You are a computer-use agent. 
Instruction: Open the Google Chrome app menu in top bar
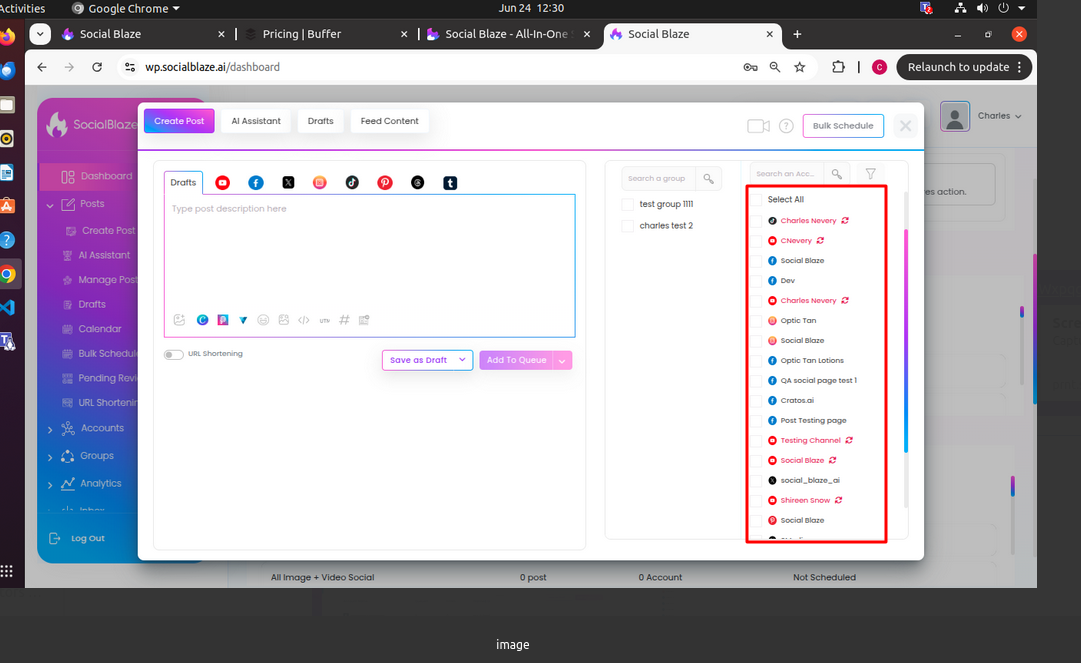click(x=126, y=8)
